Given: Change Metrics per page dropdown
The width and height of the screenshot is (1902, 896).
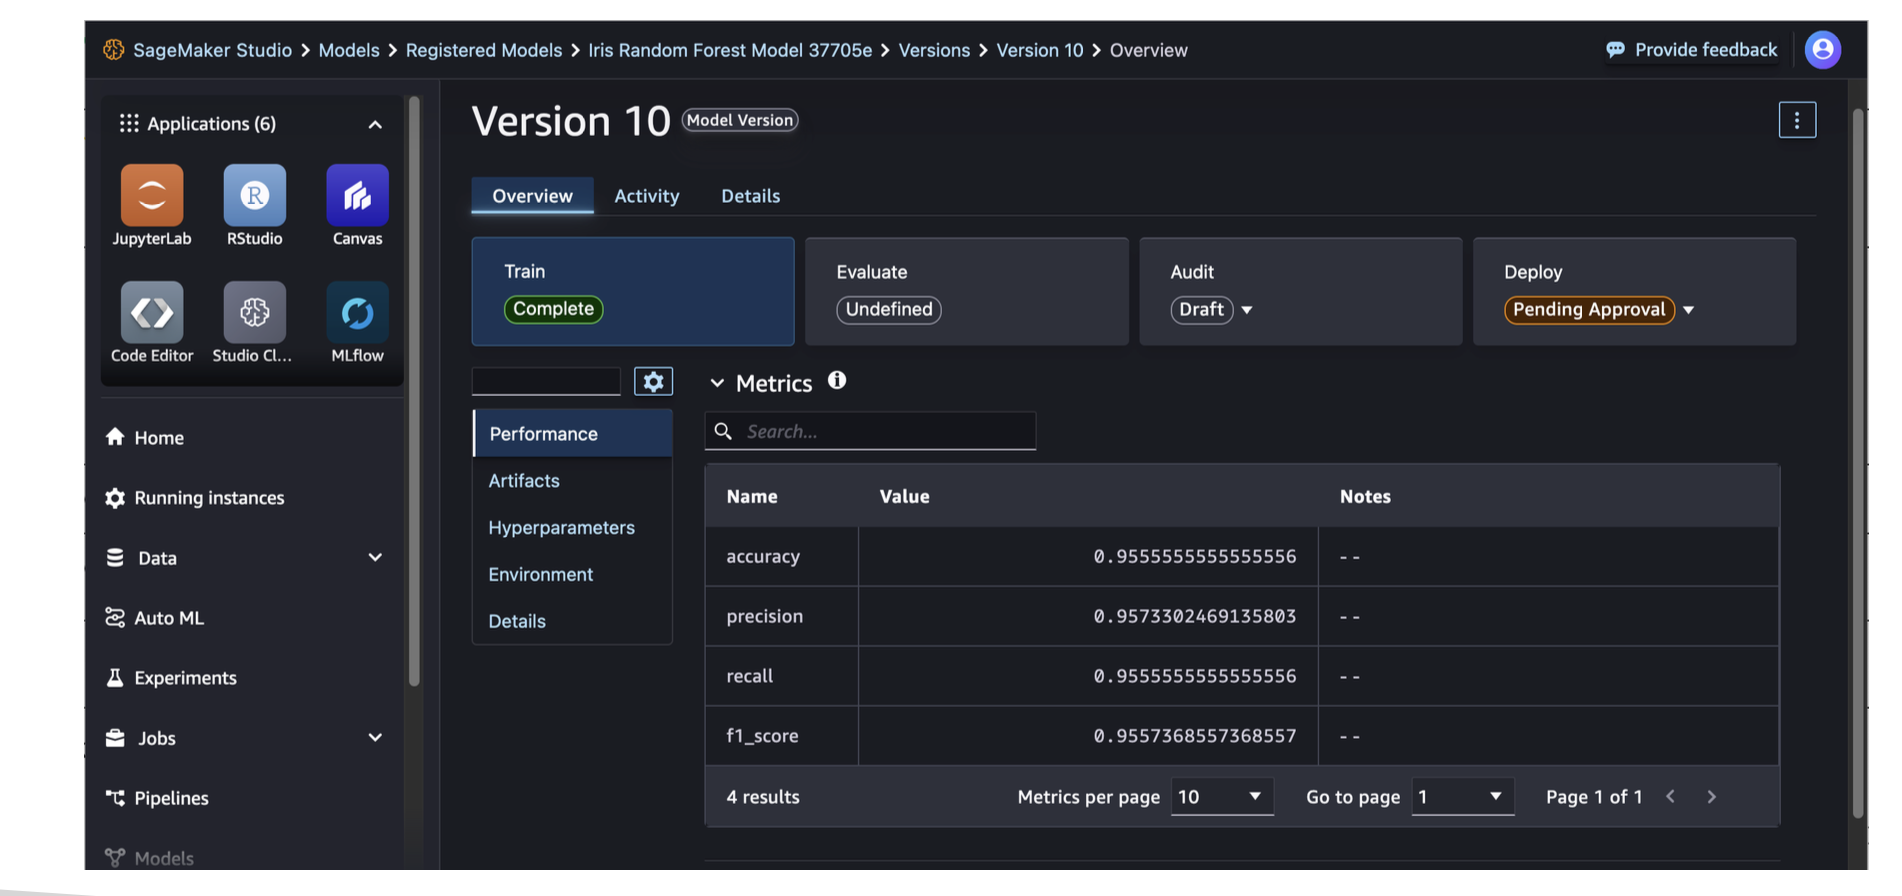Looking at the screenshot, I should click(x=1221, y=797).
